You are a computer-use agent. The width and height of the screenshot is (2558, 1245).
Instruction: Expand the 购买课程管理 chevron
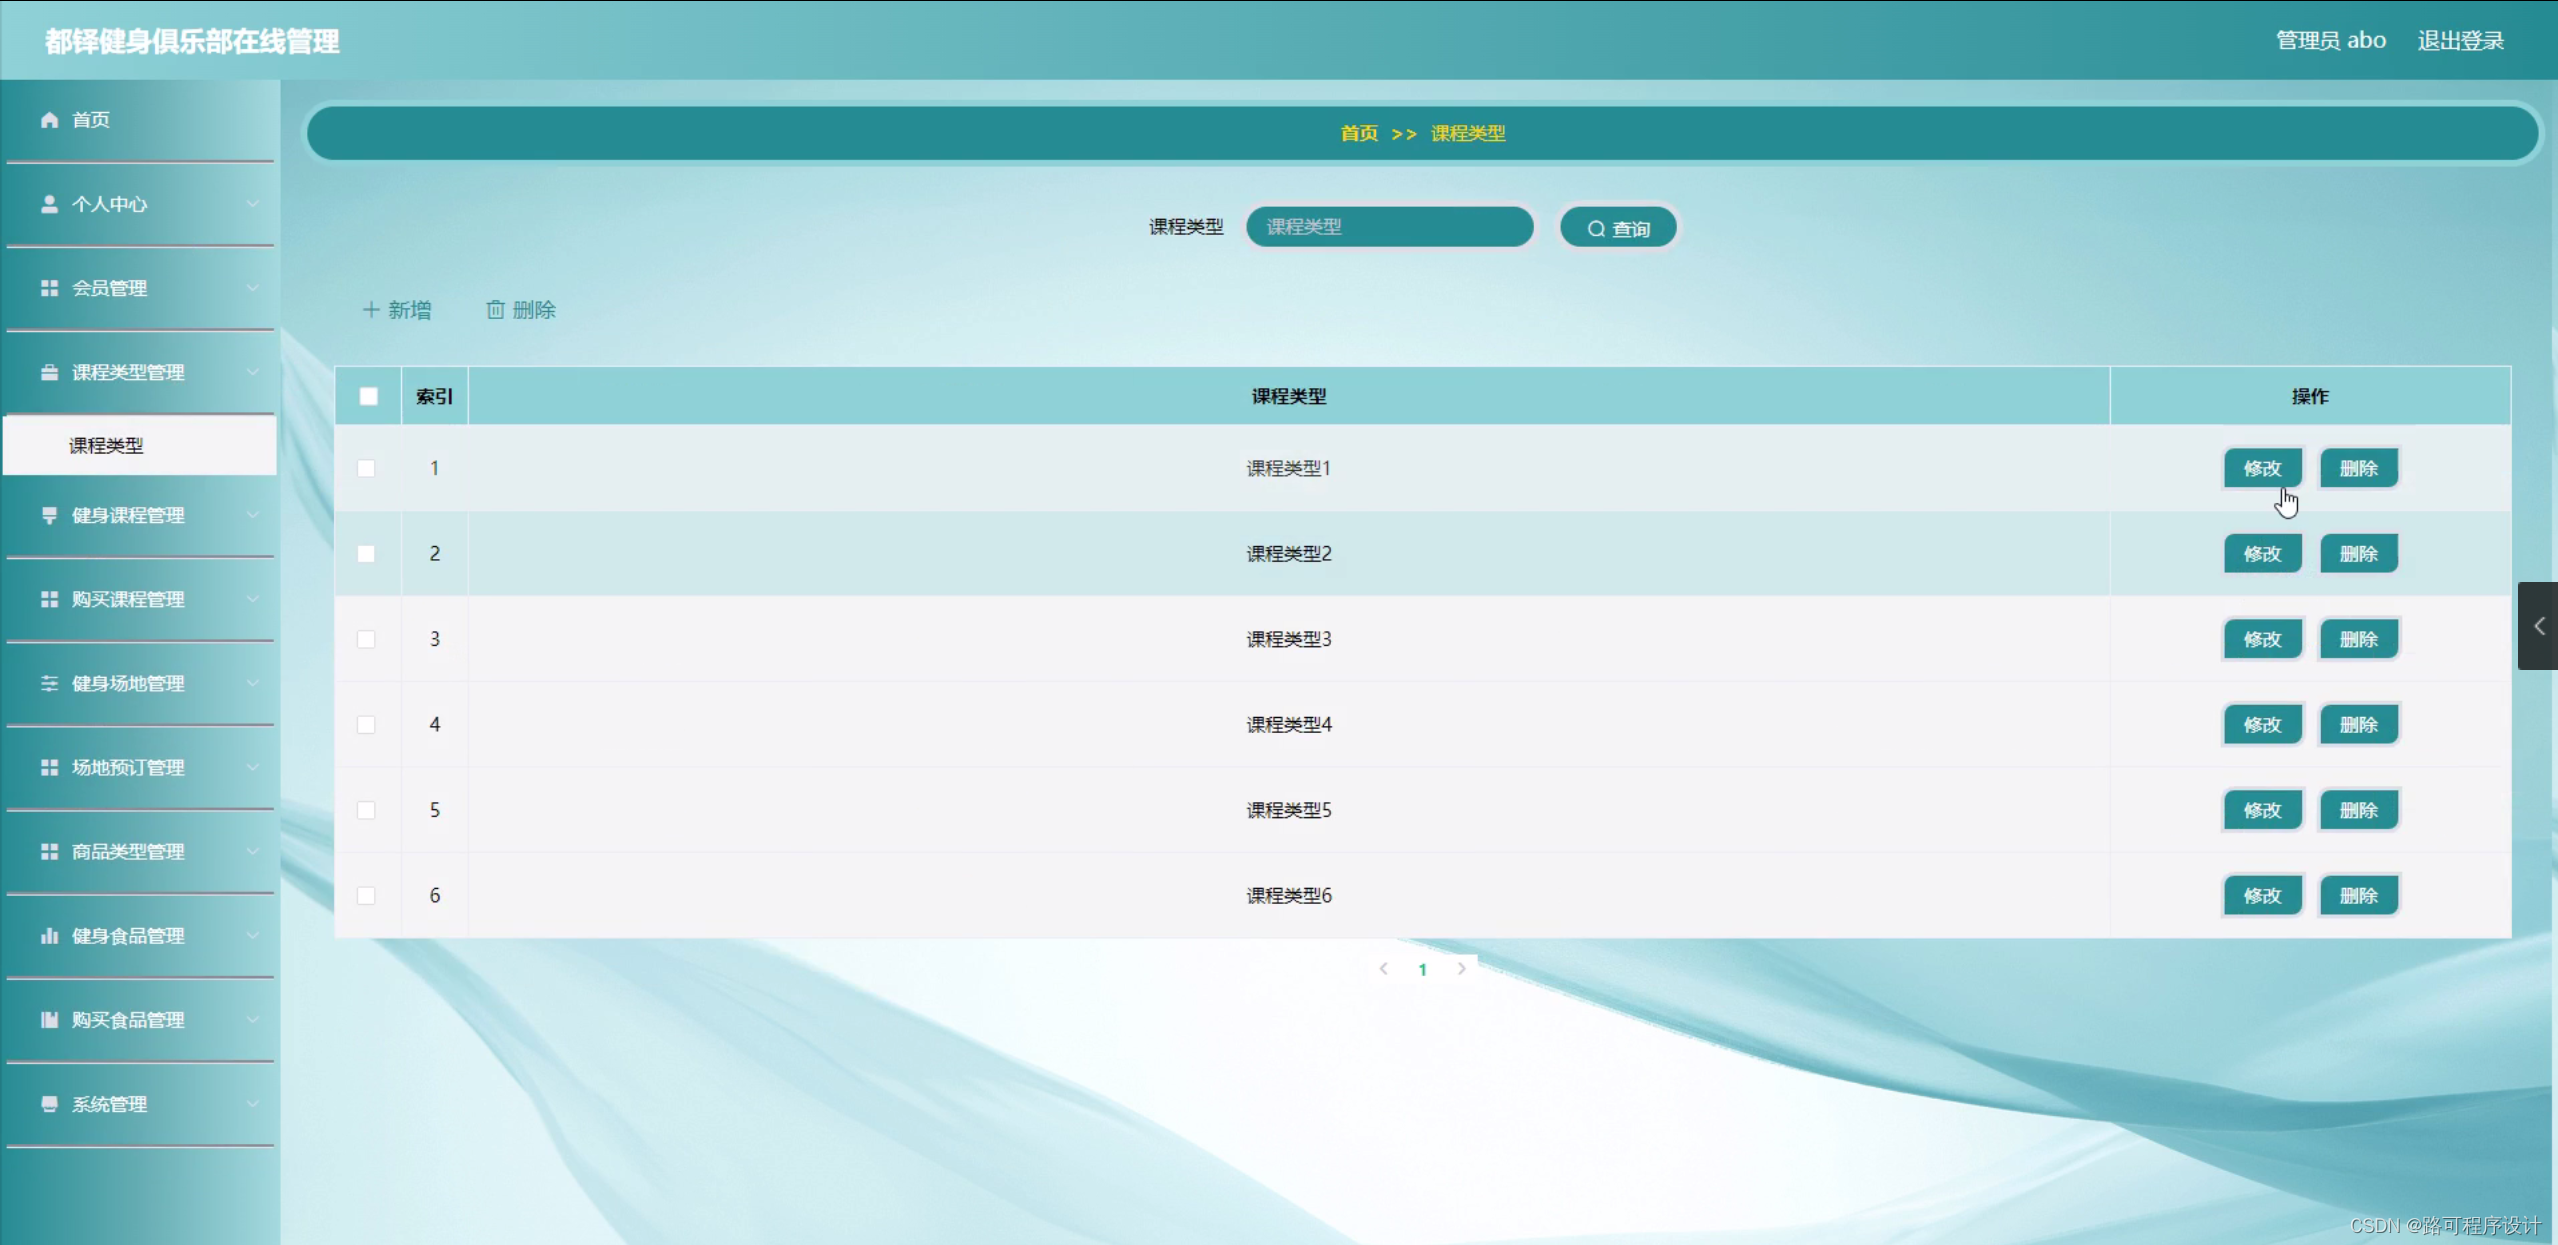pos(253,599)
